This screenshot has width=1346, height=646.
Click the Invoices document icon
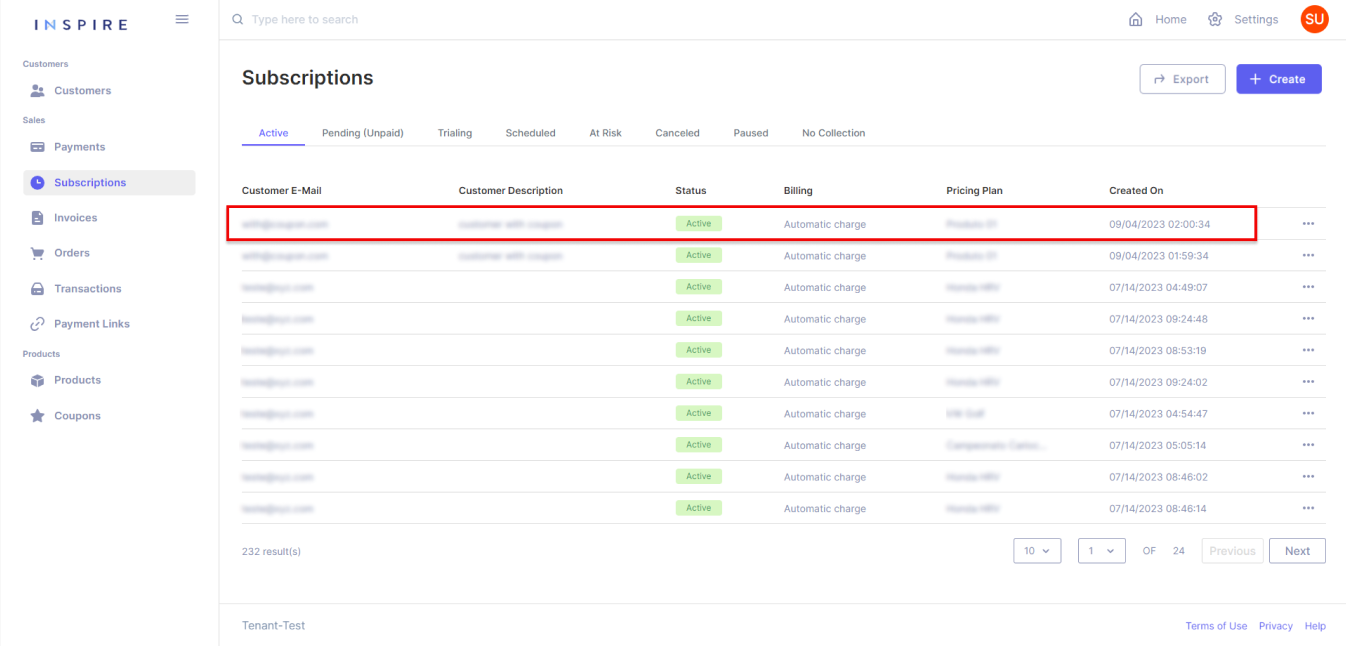tap(37, 218)
